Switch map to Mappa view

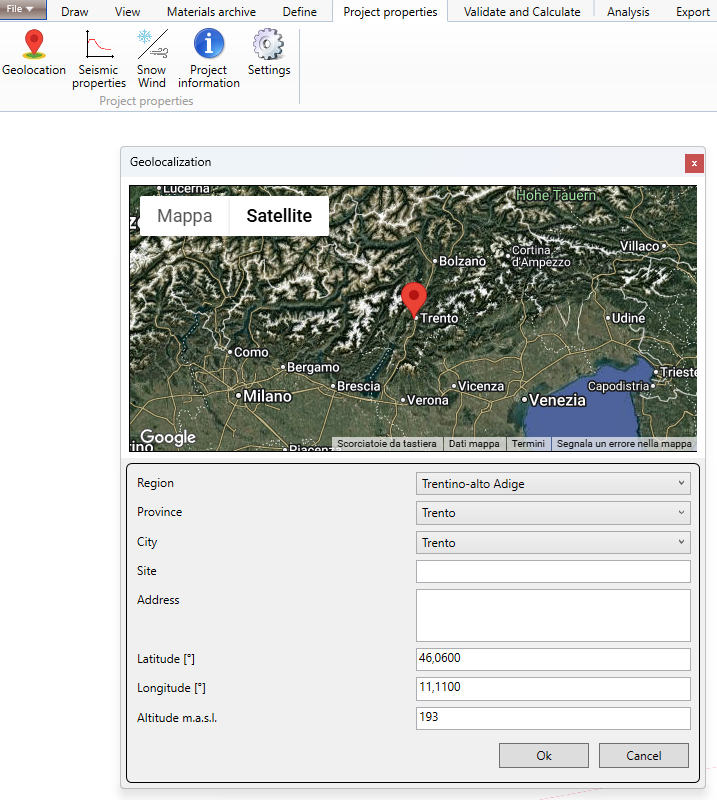coord(185,216)
